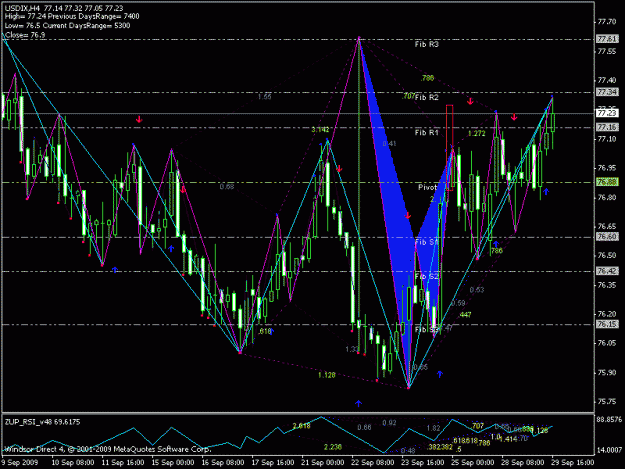Click the '25 Sep 00:00' time label

pyautogui.click(x=472, y=463)
